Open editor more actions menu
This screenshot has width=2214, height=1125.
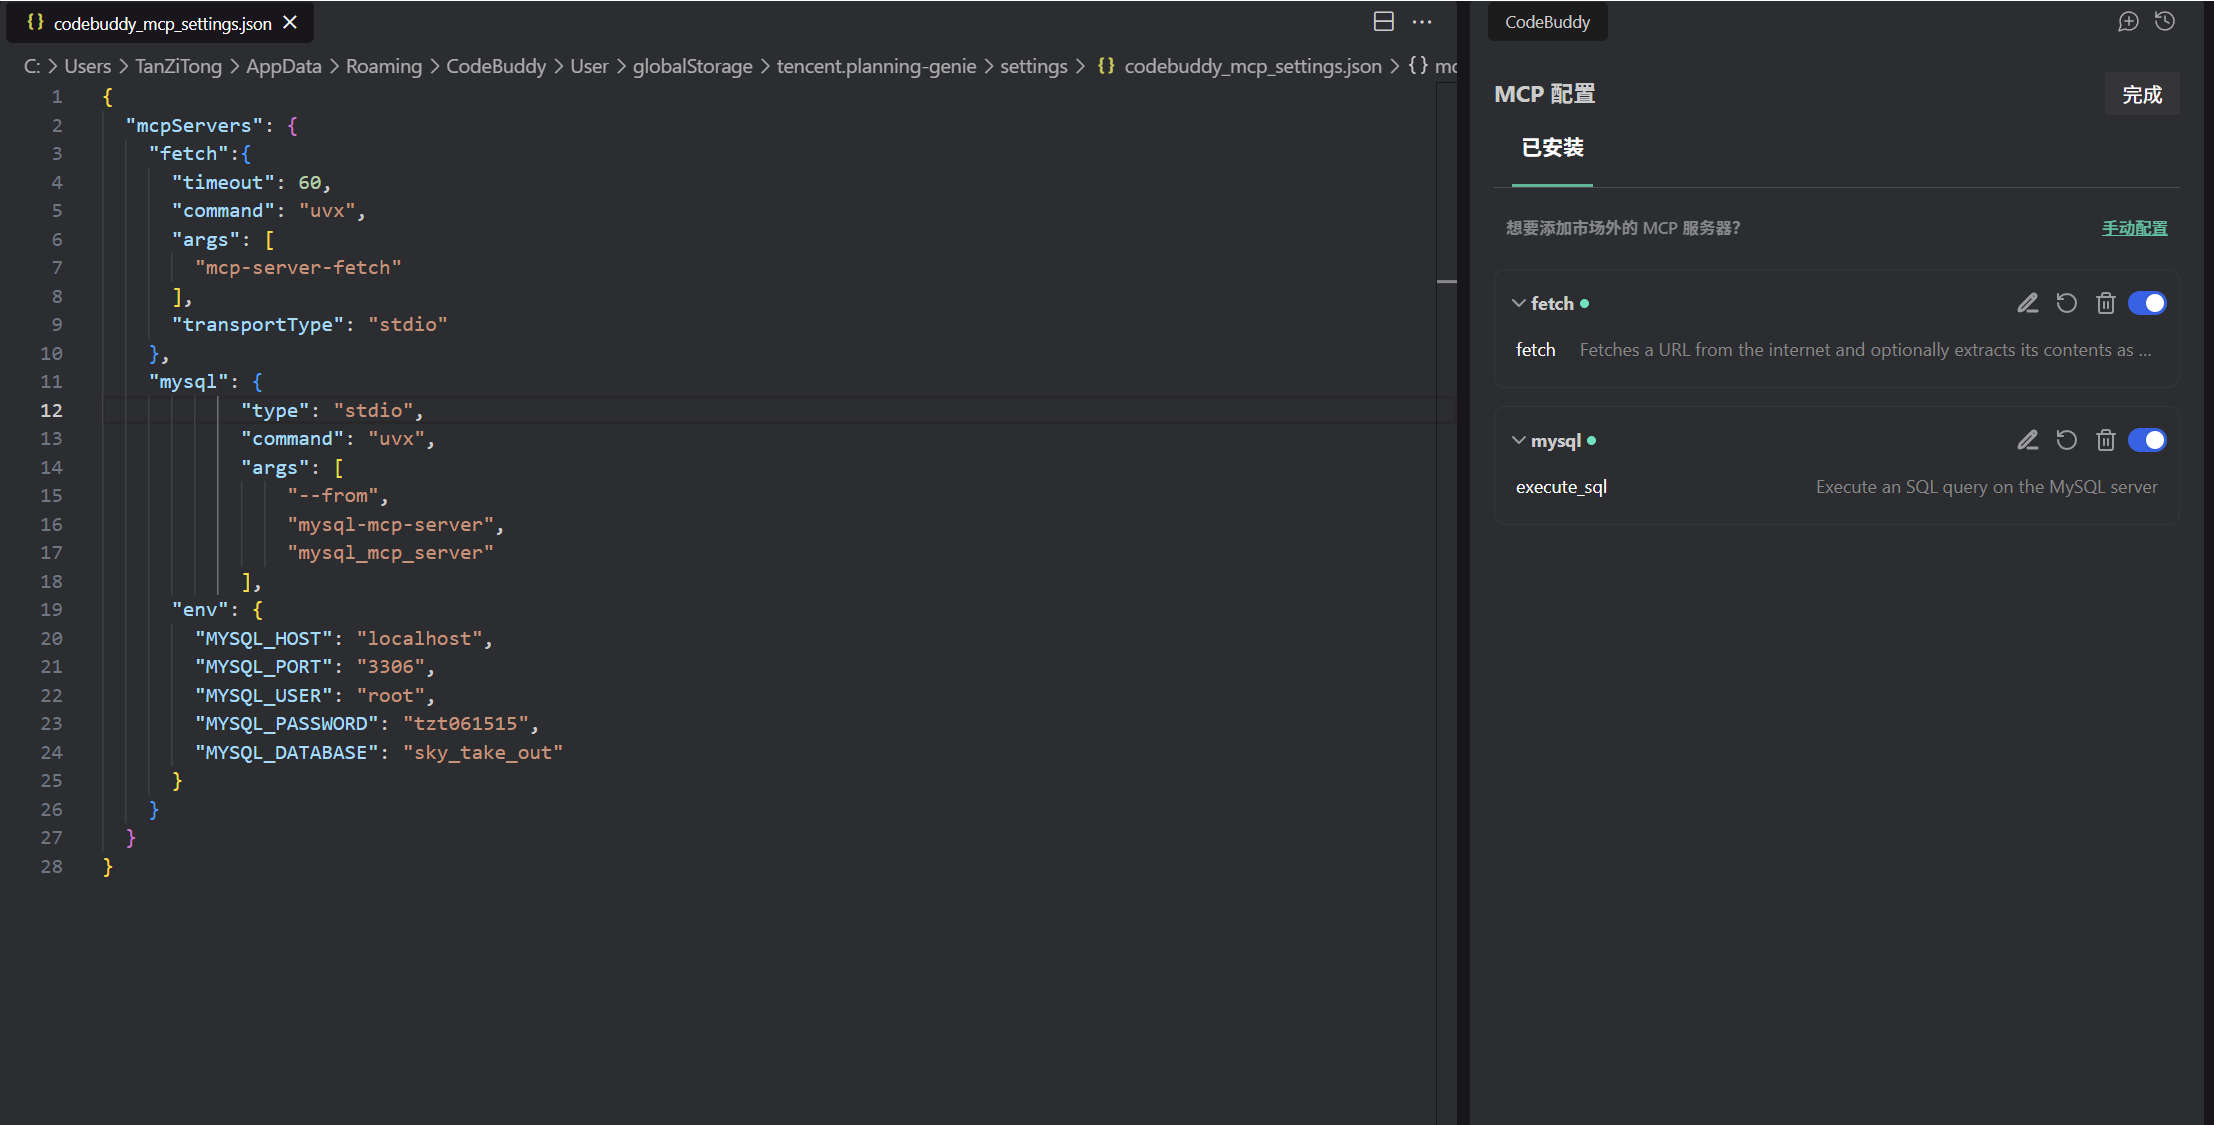[x=1421, y=22]
